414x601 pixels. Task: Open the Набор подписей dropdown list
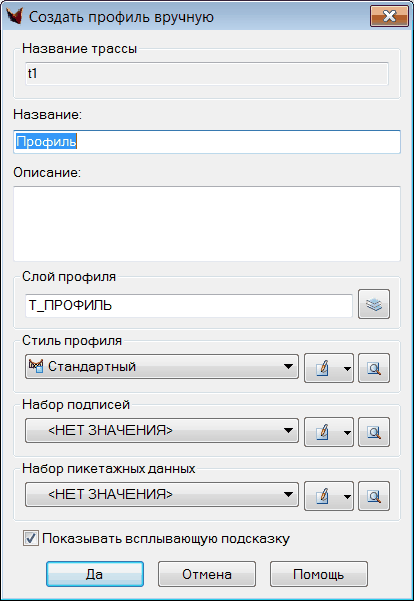click(x=162, y=431)
